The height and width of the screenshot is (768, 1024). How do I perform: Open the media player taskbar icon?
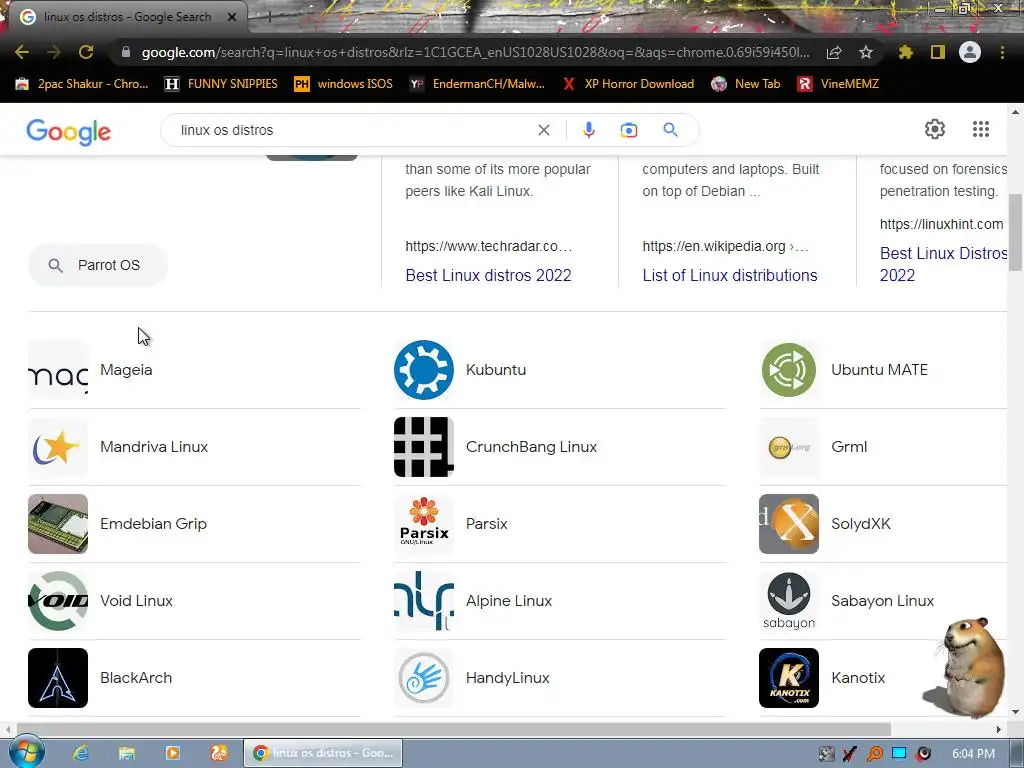point(172,753)
